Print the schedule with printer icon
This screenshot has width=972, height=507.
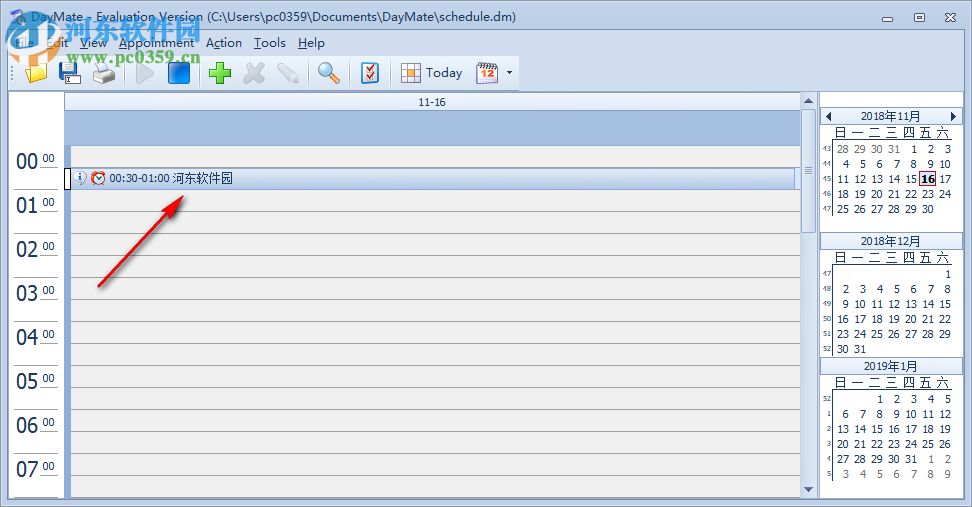[x=104, y=74]
